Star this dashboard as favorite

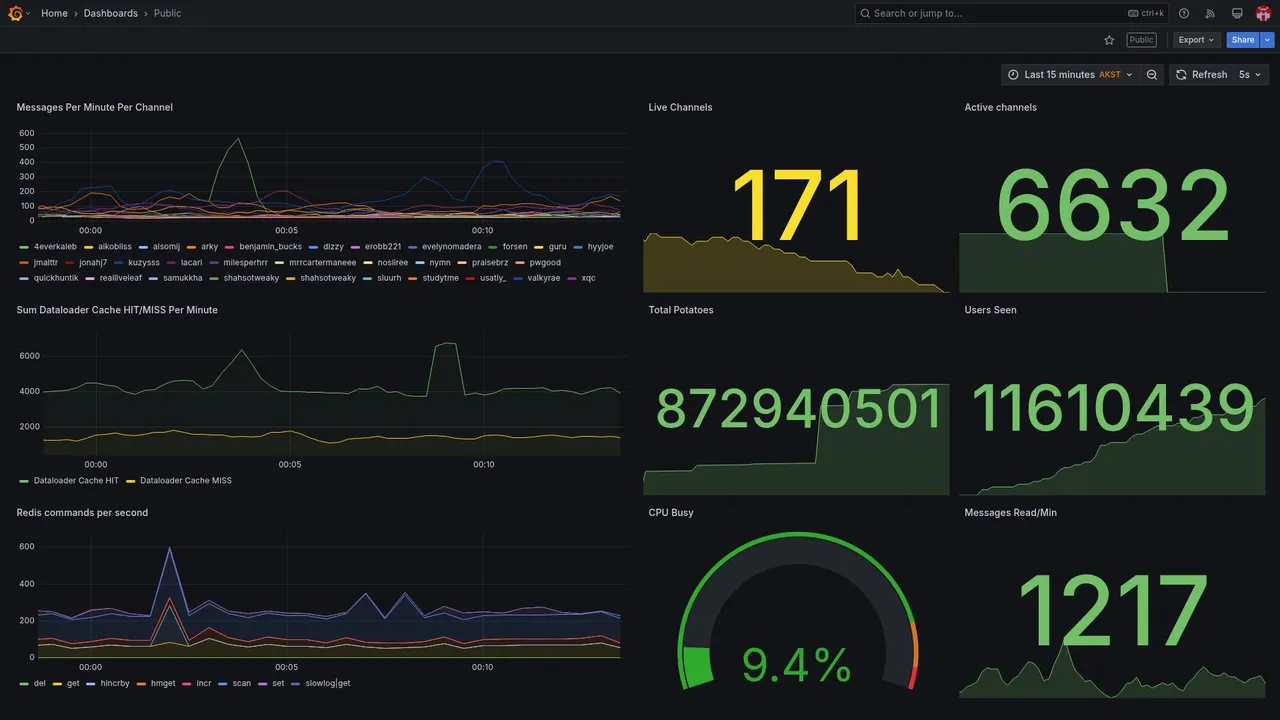click(x=1109, y=40)
